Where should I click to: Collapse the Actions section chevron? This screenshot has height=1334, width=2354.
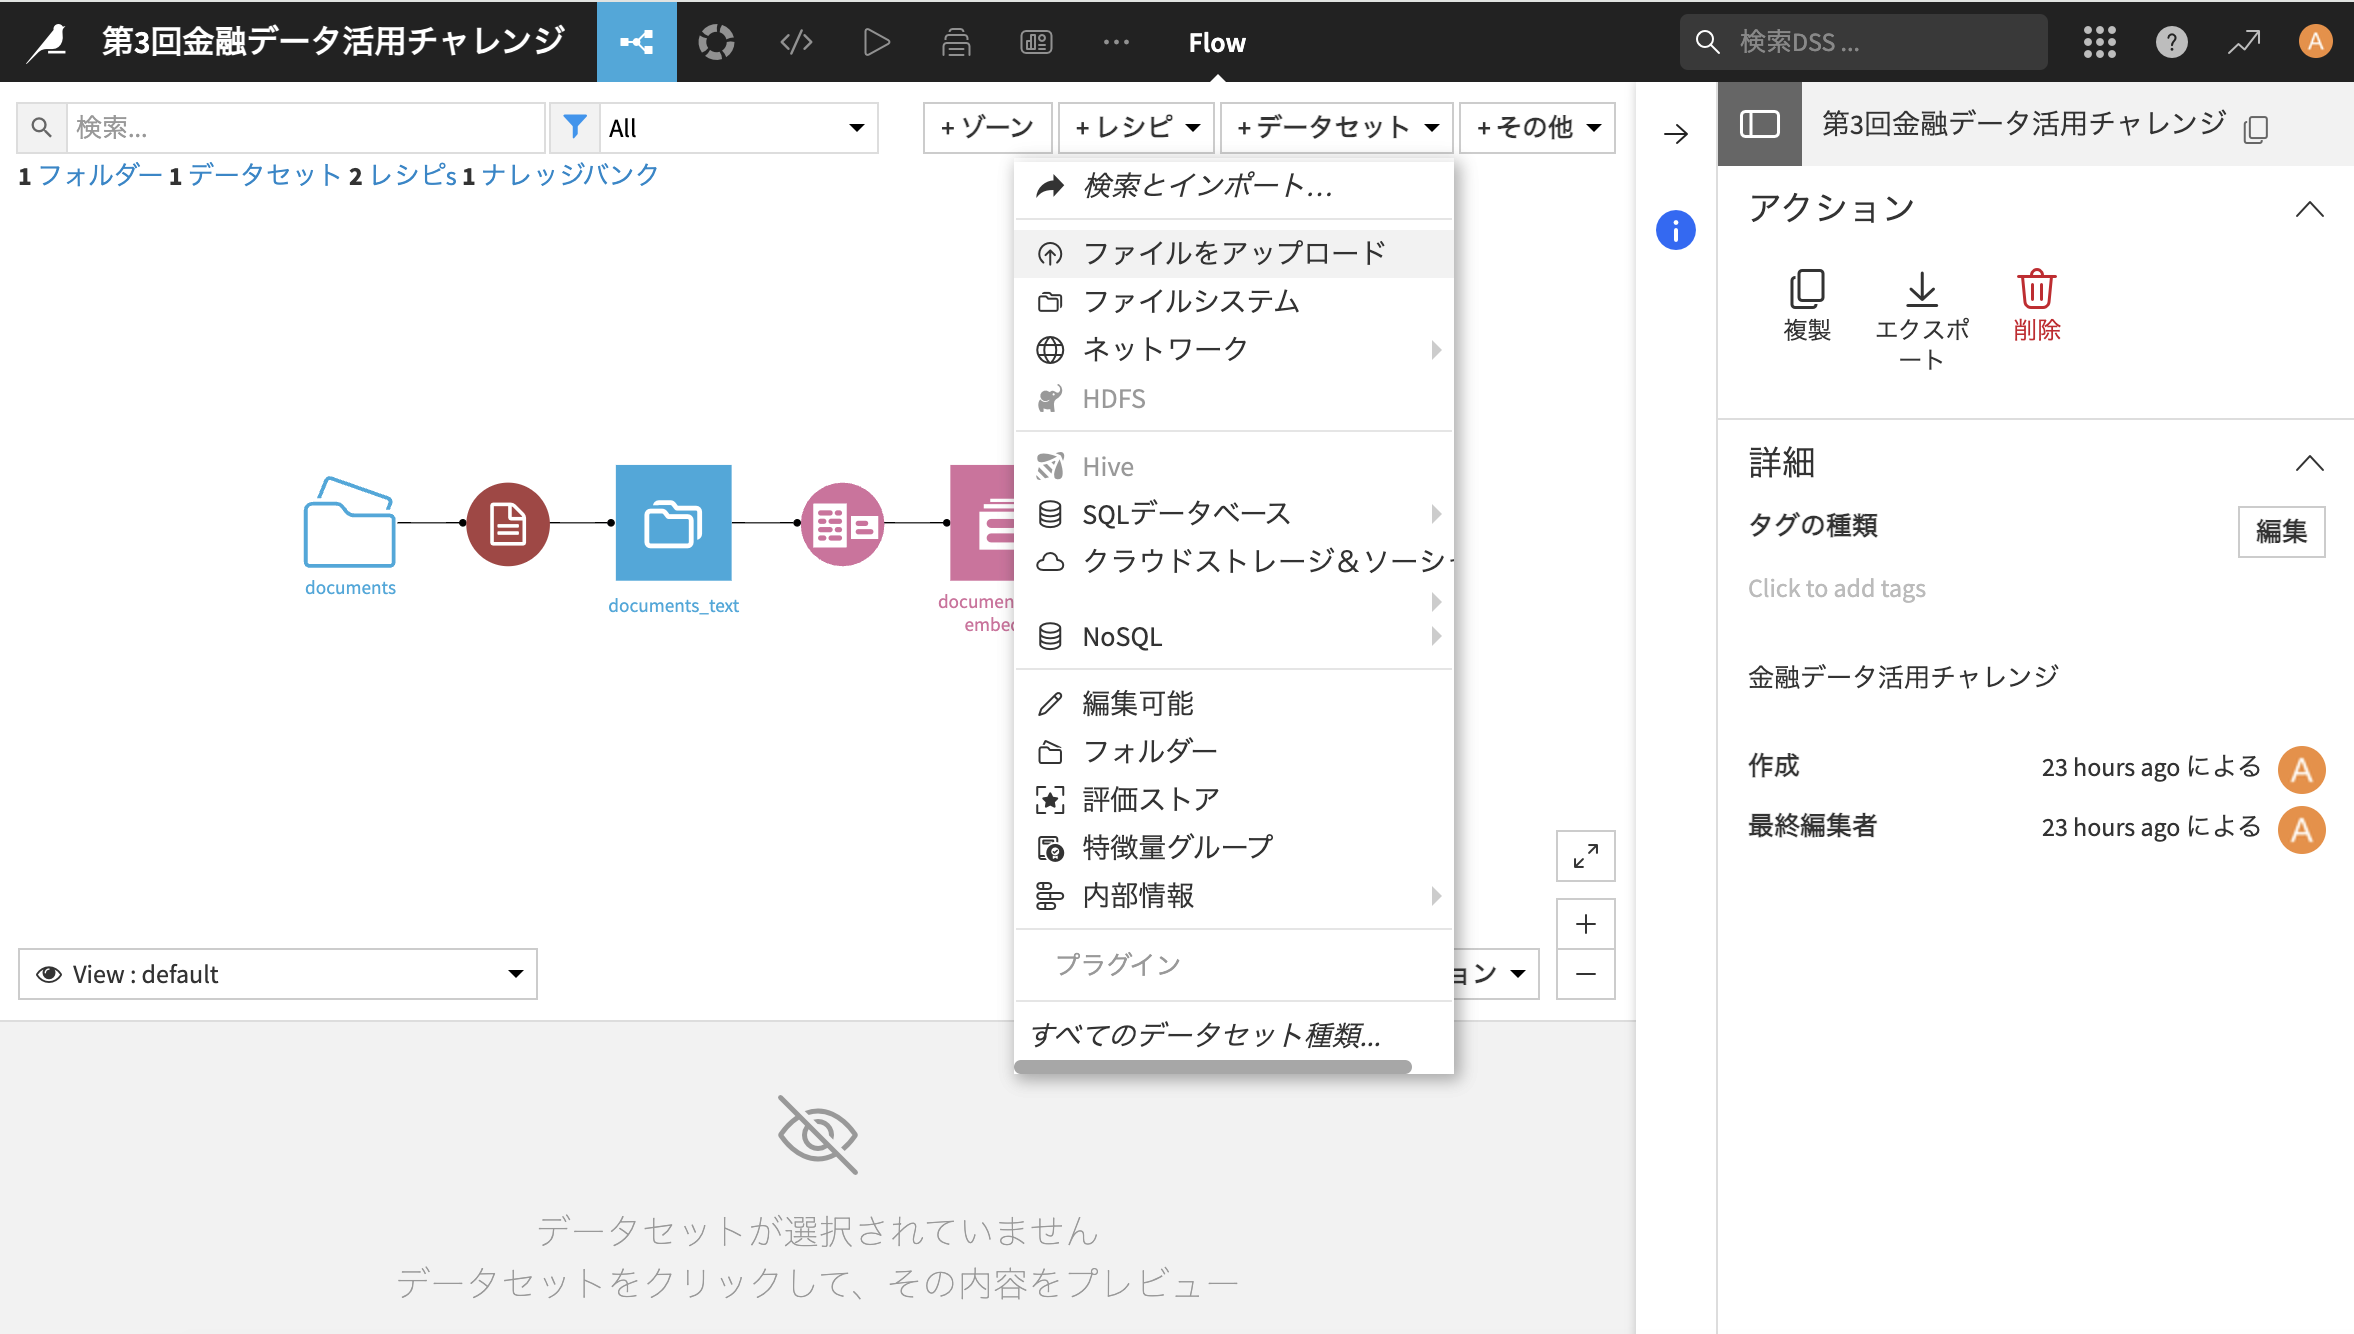click(2309, 209)
